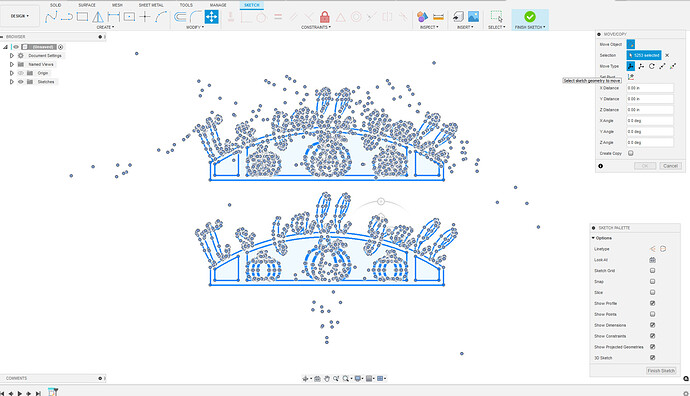Open the Design workspace dropdown
The width and height of the screenshot is (690, 396).
click(20, 16)
